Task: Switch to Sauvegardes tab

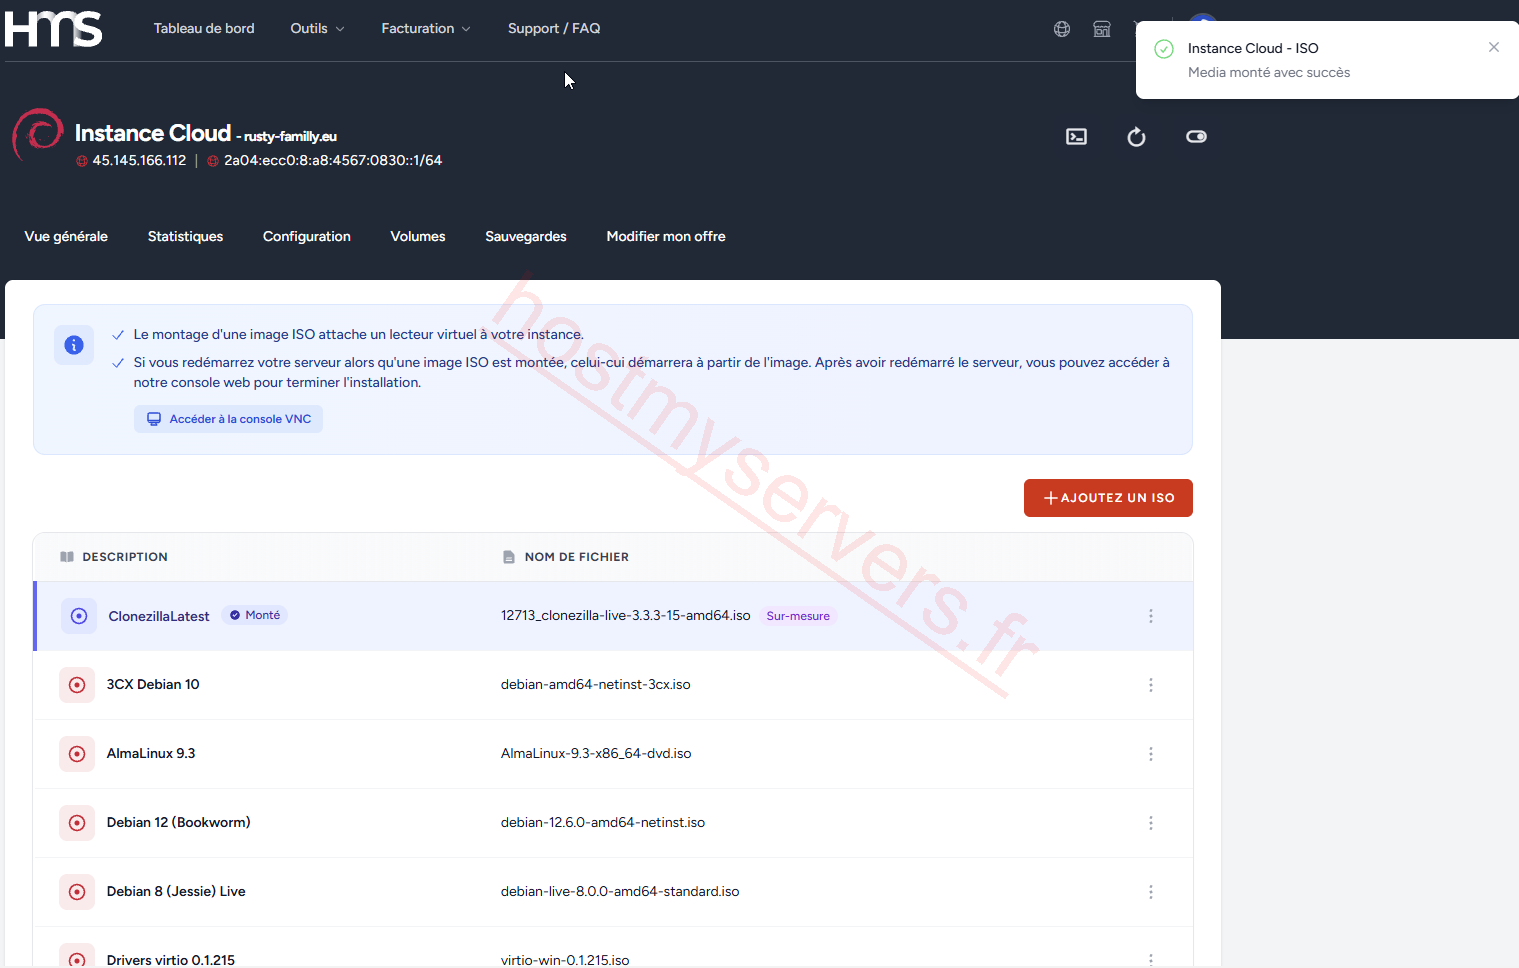Action: point(526,236)
